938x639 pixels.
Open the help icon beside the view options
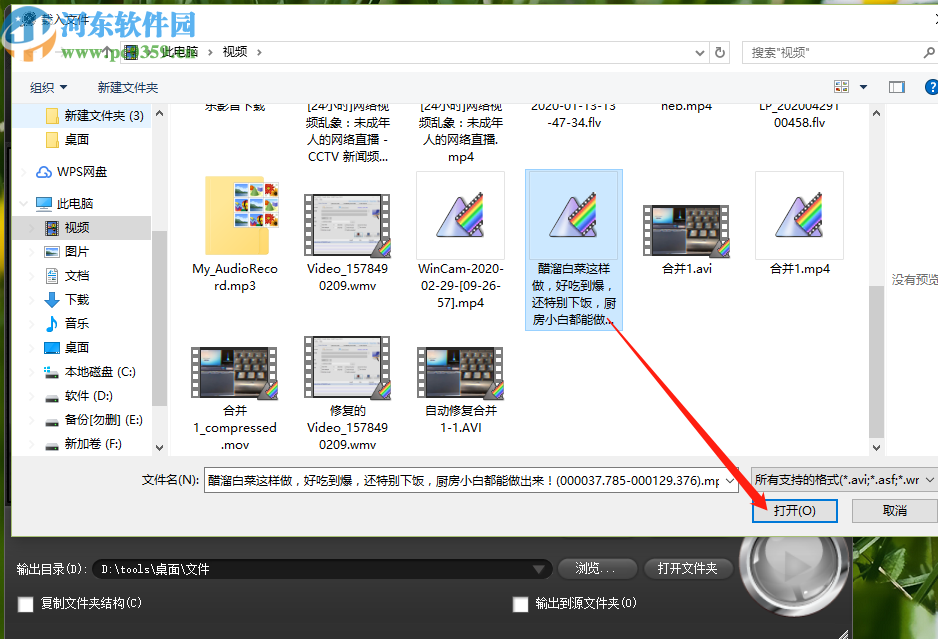931,87
